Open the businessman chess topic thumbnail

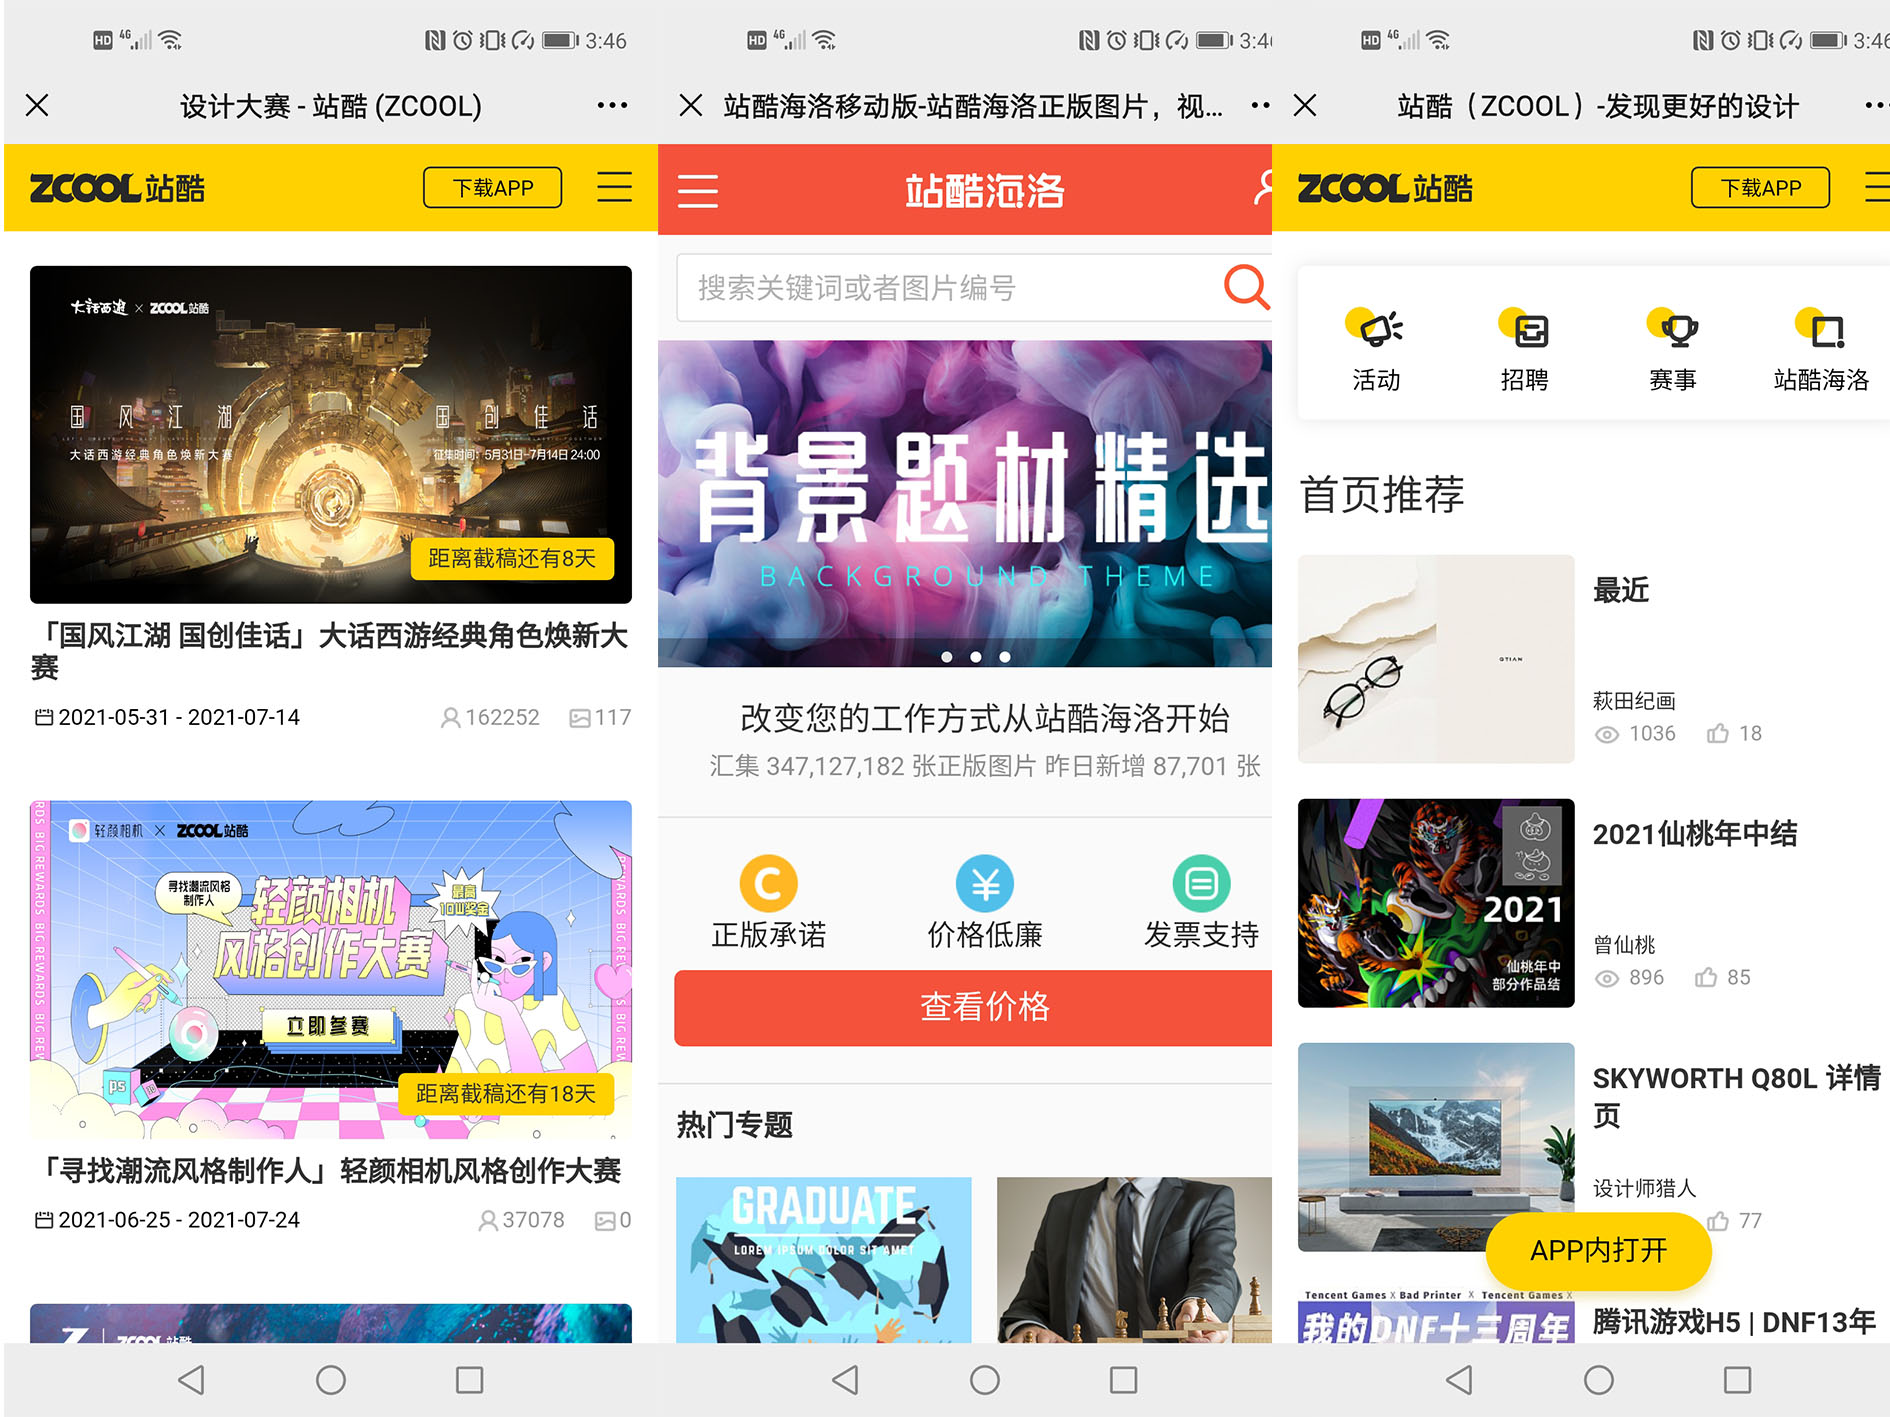pyautogui.click(x=1134, y=1260)
